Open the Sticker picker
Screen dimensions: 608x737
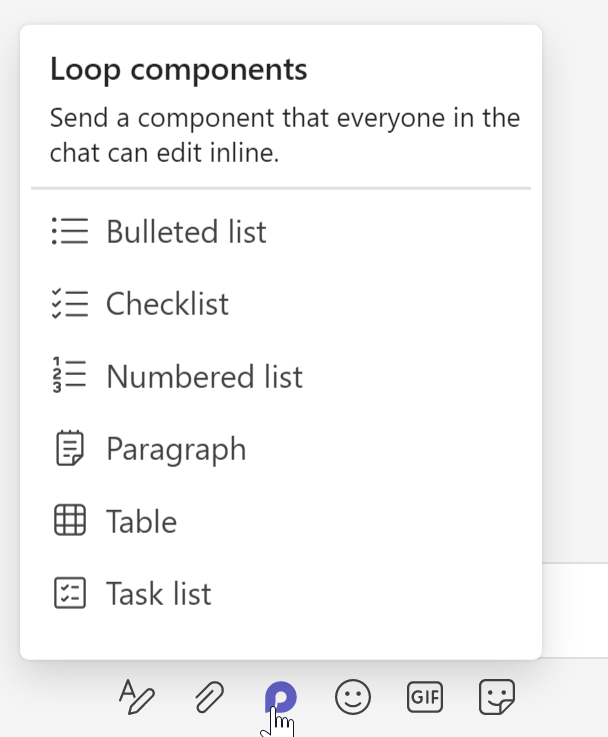(x=497, y=696)
